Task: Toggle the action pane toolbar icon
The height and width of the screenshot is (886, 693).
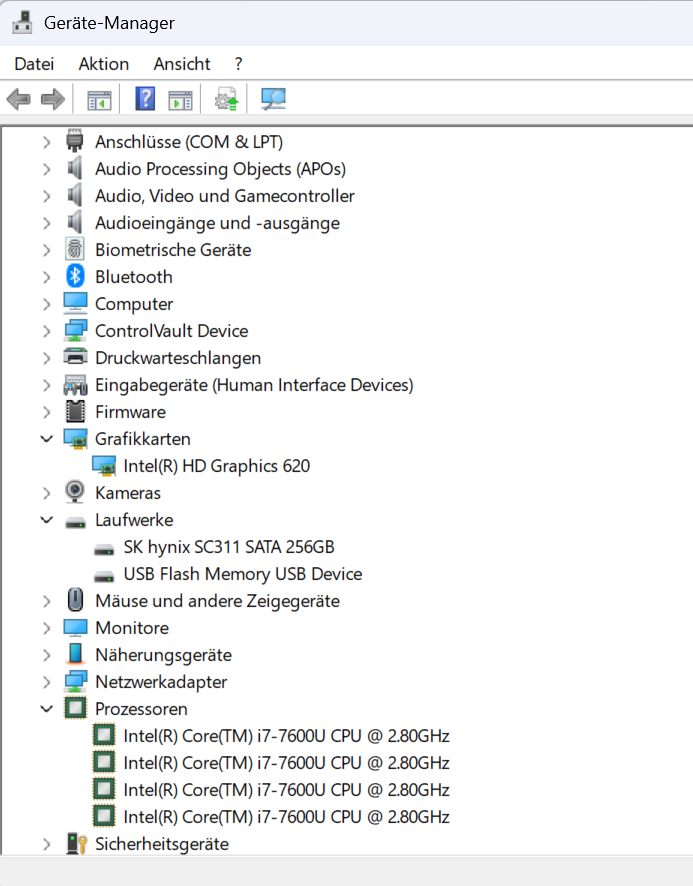Action: 180,100
